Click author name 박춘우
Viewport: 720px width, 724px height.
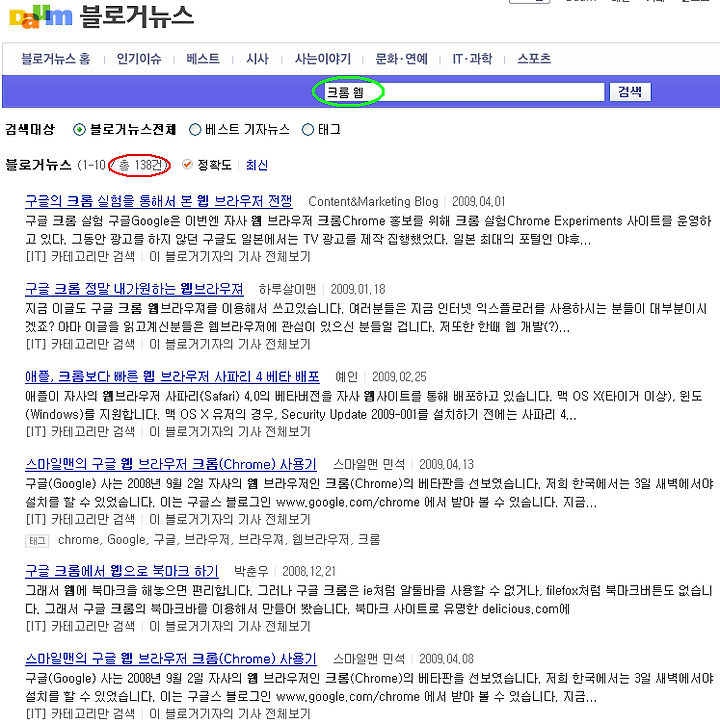point(251,572)
